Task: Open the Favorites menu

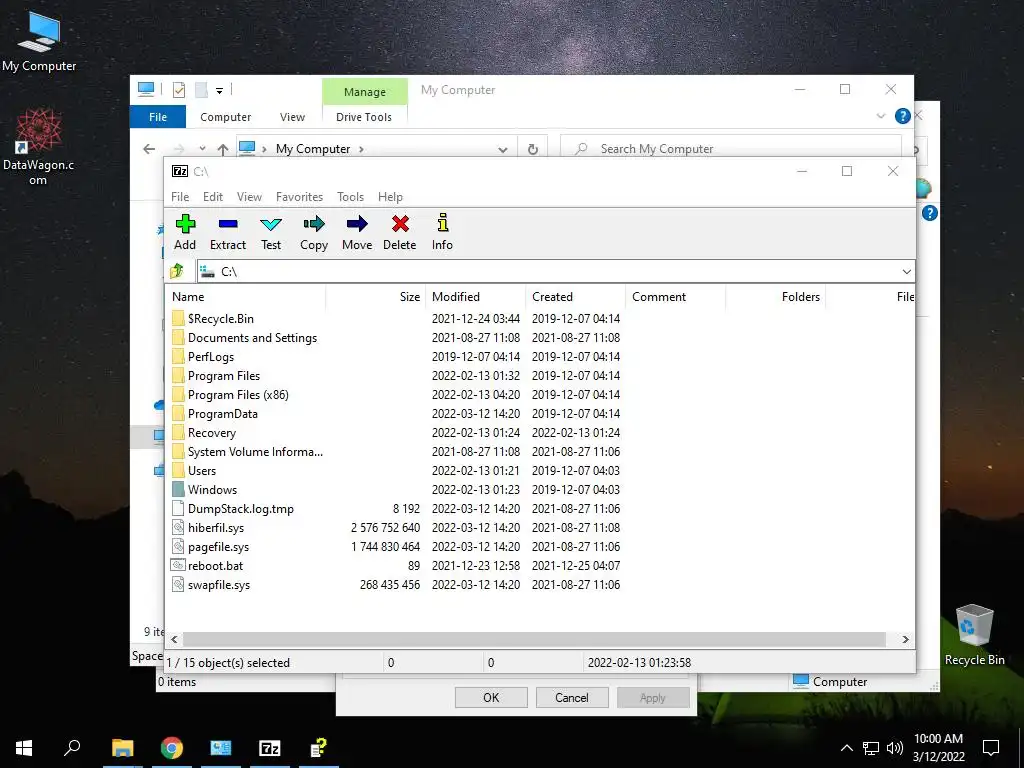Action: [x=300, y=197]
